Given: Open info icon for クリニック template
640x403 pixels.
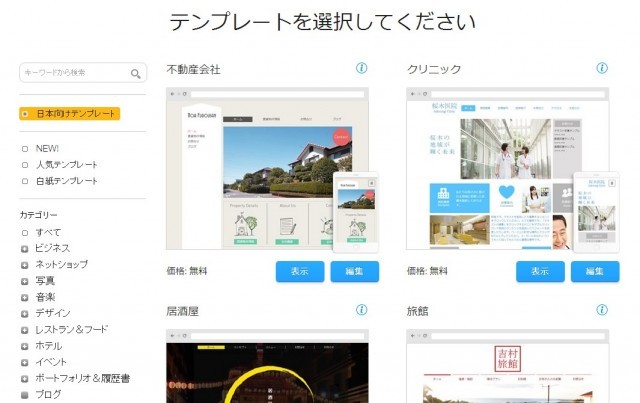Looking at the screenshot, I should pos(602,68).
